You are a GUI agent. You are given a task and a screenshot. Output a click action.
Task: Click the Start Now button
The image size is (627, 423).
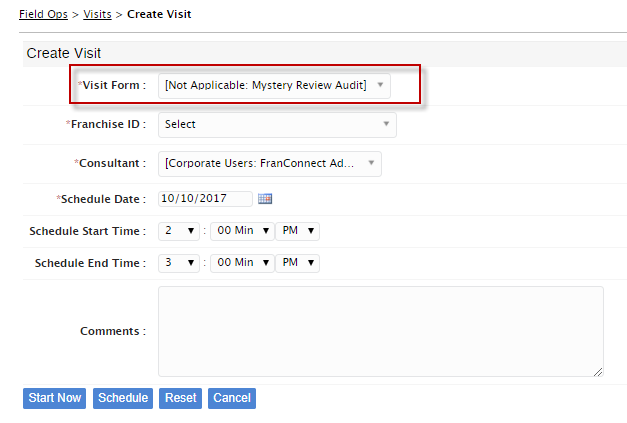[x=54, y=398]
